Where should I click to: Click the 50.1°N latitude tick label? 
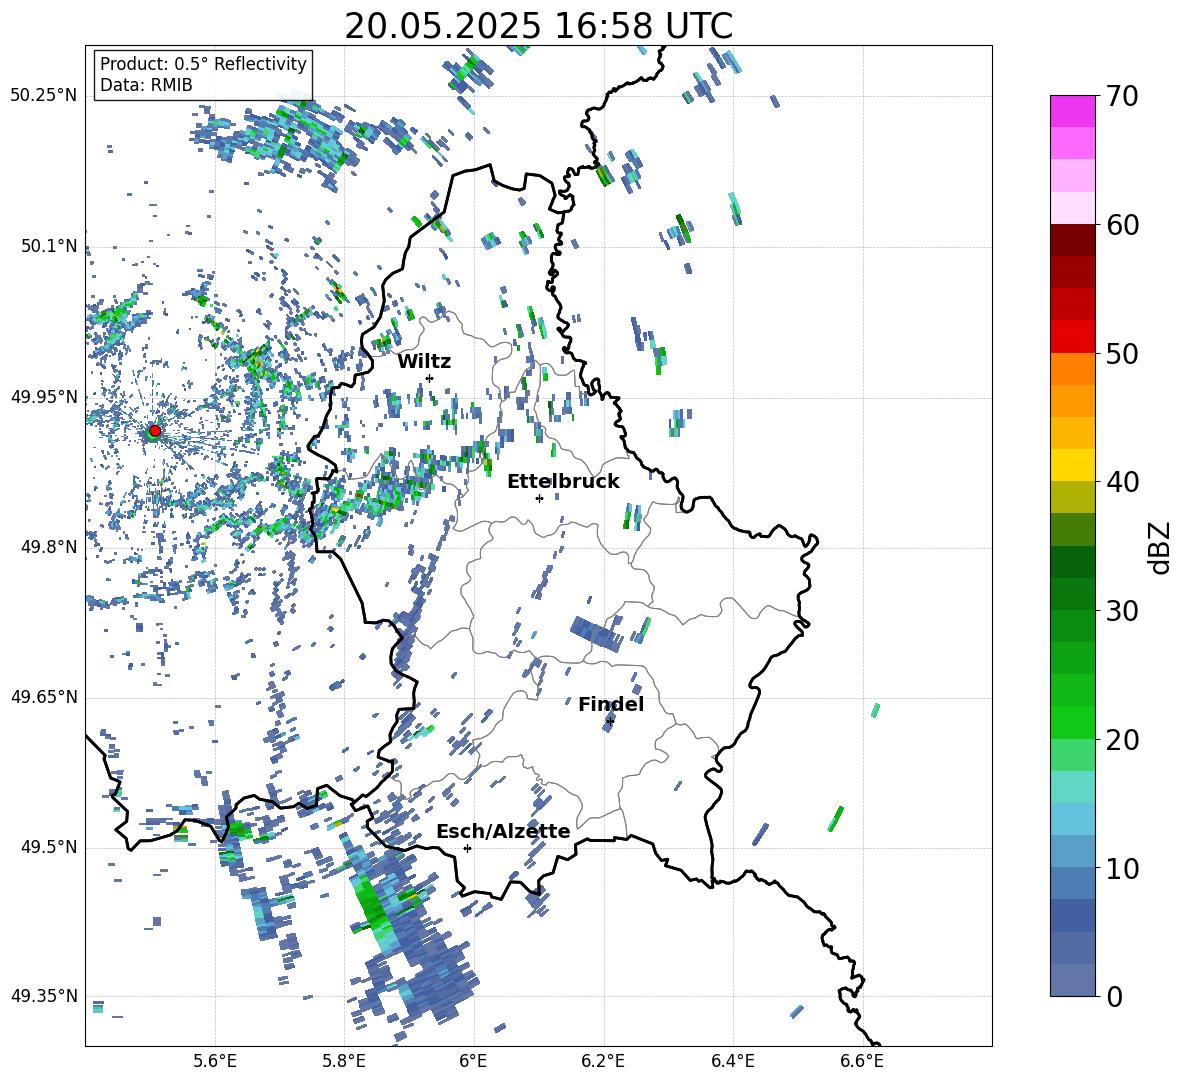click(x=49, y=246)
